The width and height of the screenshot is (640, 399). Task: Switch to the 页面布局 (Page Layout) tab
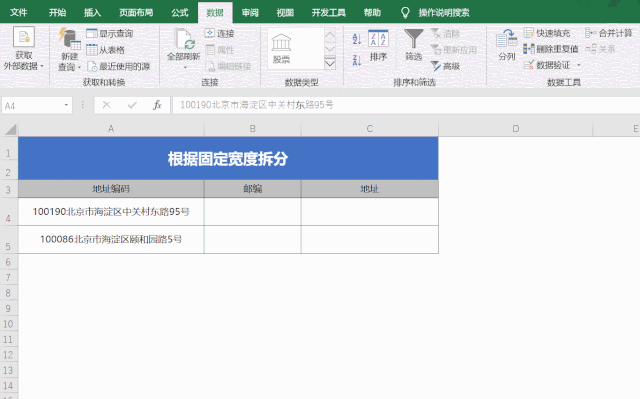136,13
